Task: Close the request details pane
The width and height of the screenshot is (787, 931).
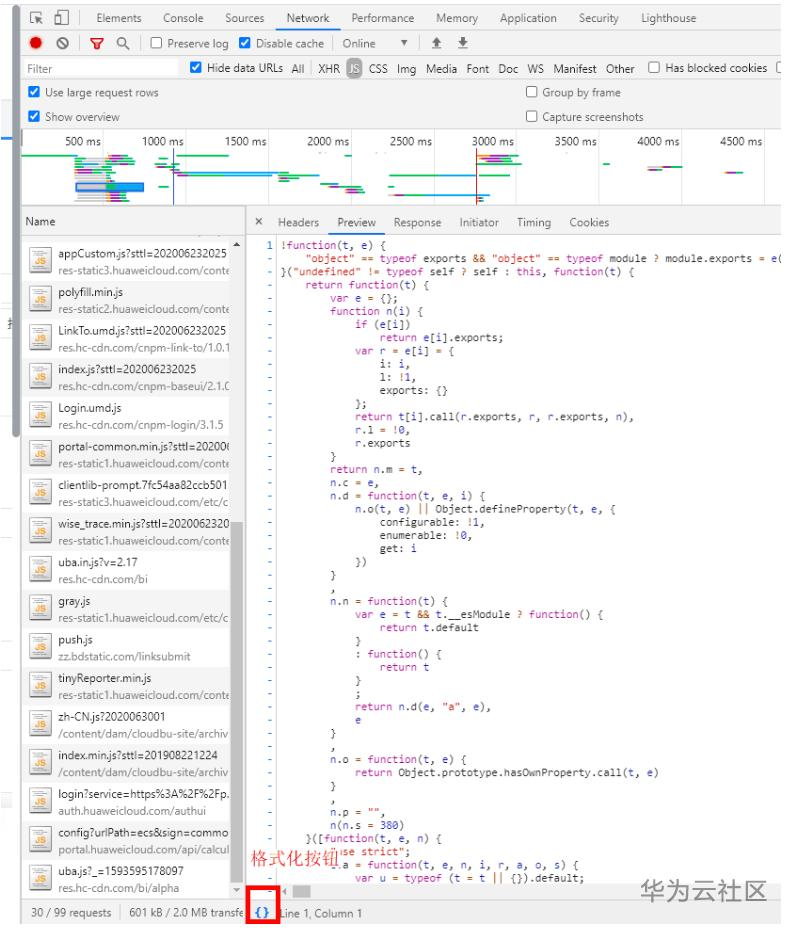Action: point(259,221)
